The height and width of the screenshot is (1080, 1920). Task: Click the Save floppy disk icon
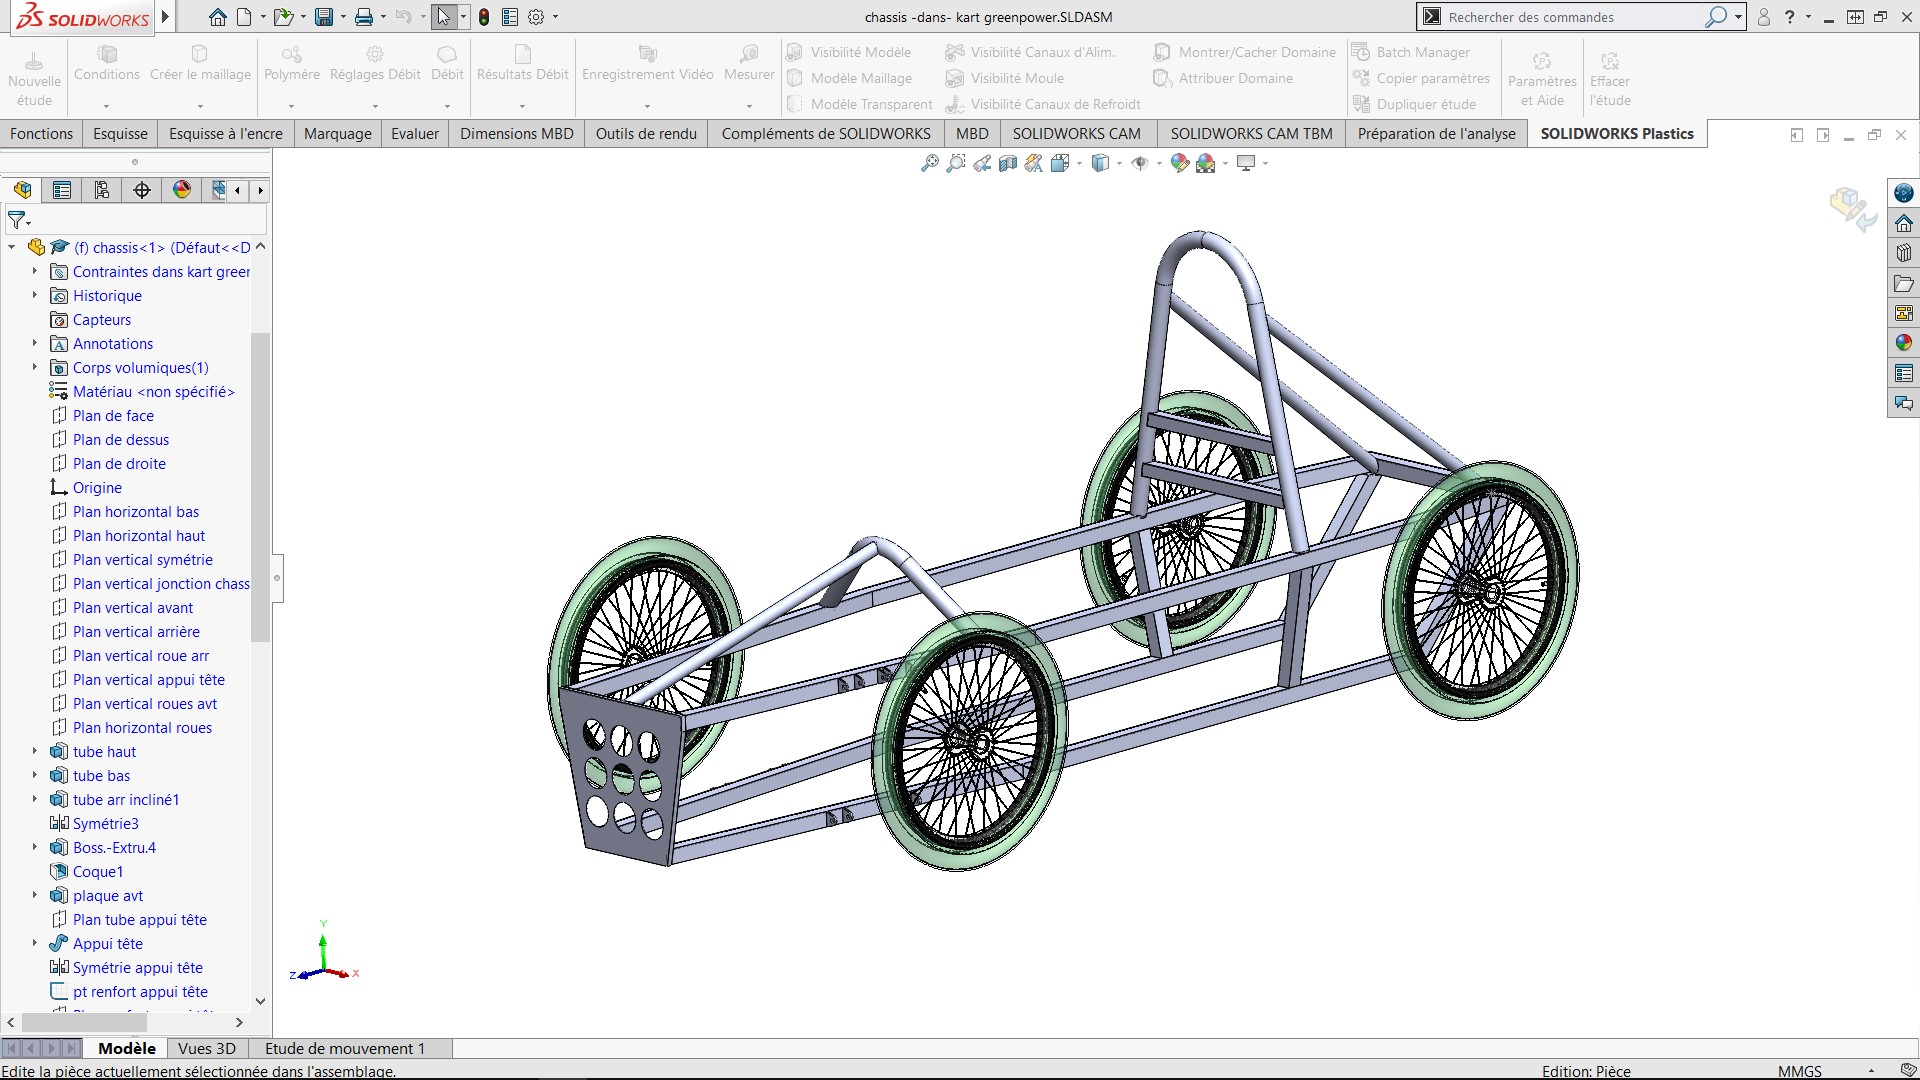click(323, 17)
